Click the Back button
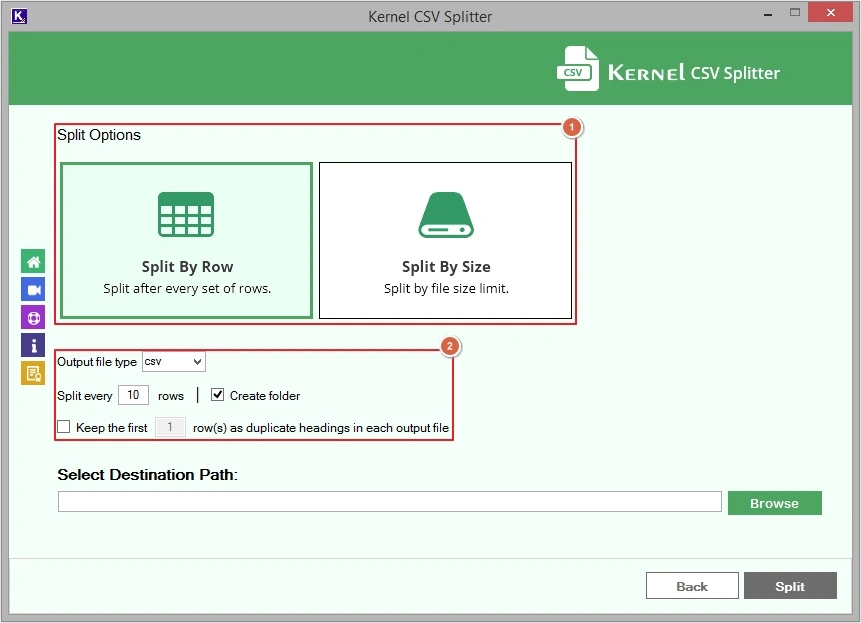861x623 pixels. coord(692,586)
